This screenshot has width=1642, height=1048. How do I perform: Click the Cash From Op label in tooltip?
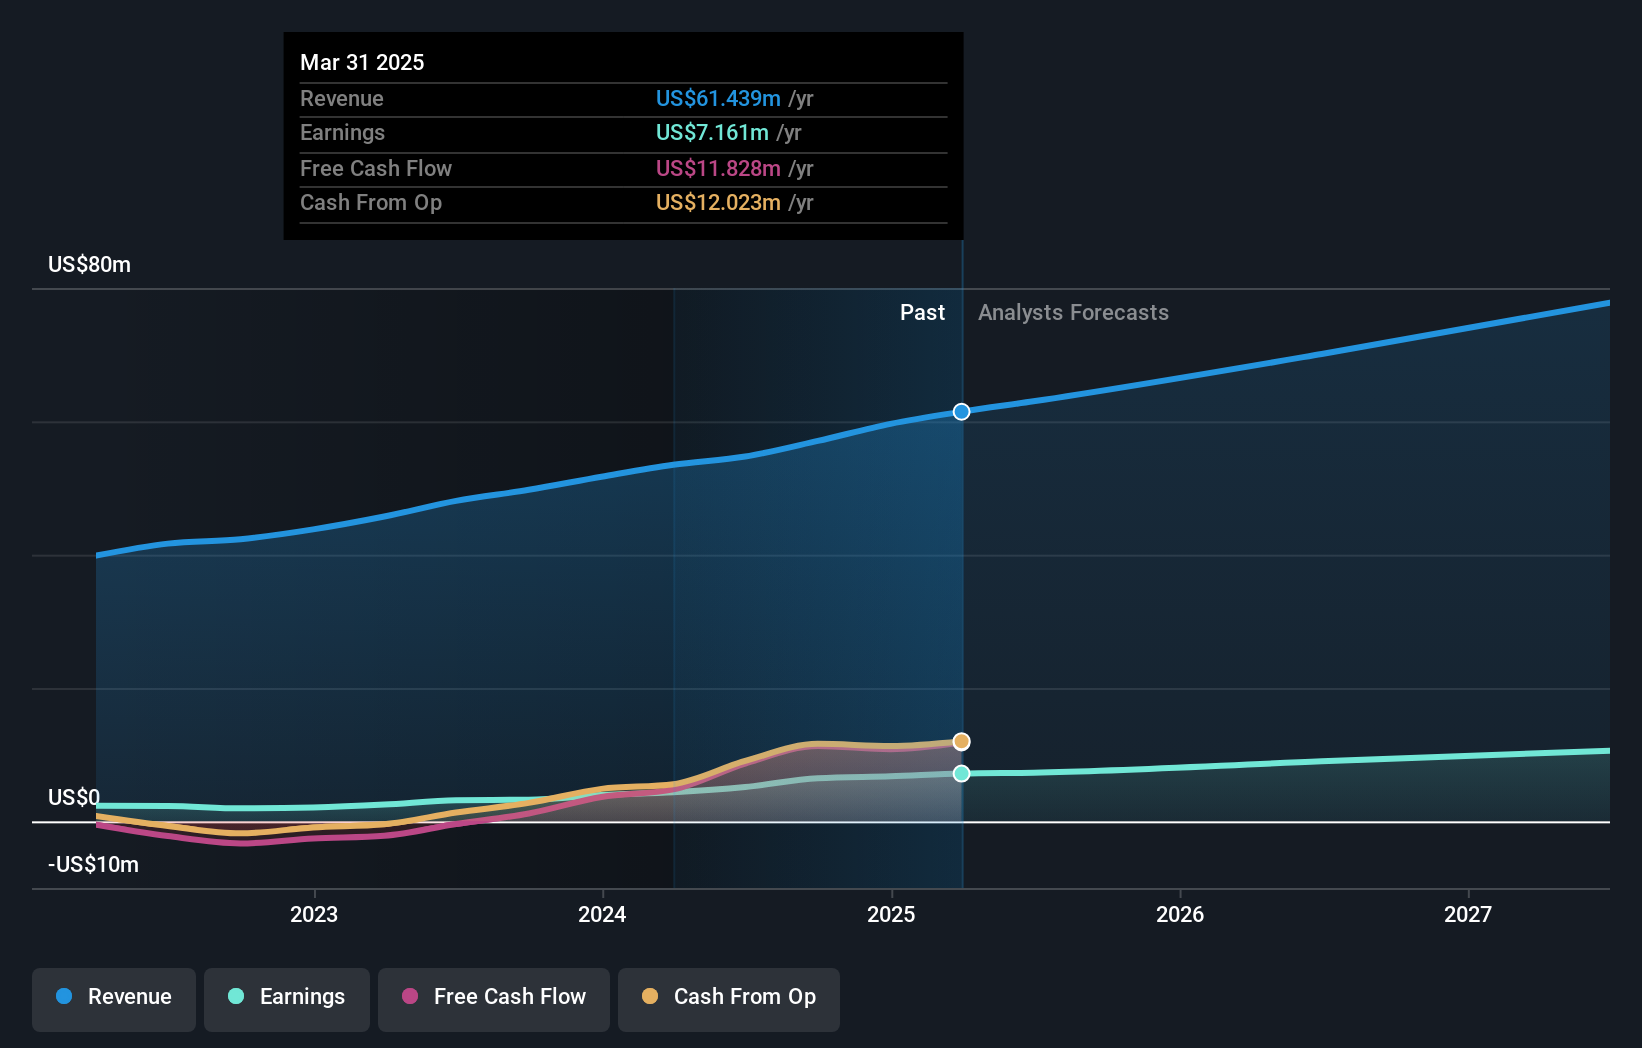click(x=371, y=202)
